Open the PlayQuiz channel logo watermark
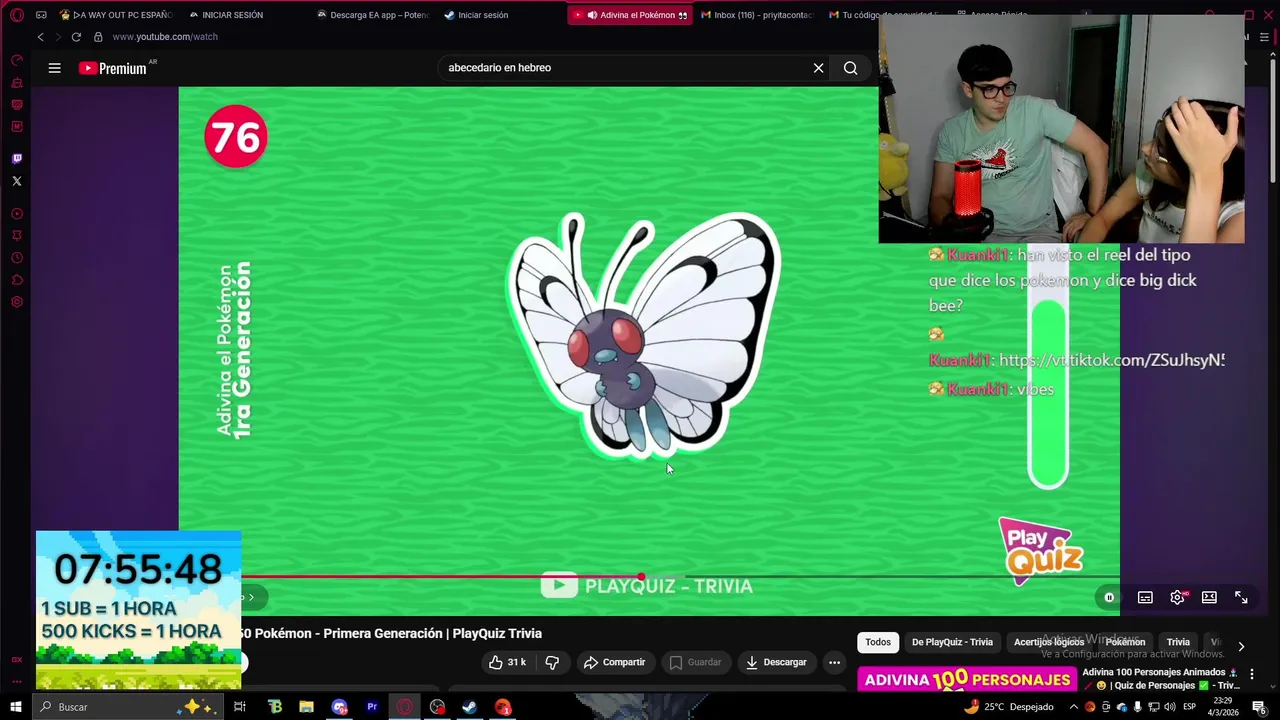This screenshot has height=720, width=1280. coord(1041,550)
